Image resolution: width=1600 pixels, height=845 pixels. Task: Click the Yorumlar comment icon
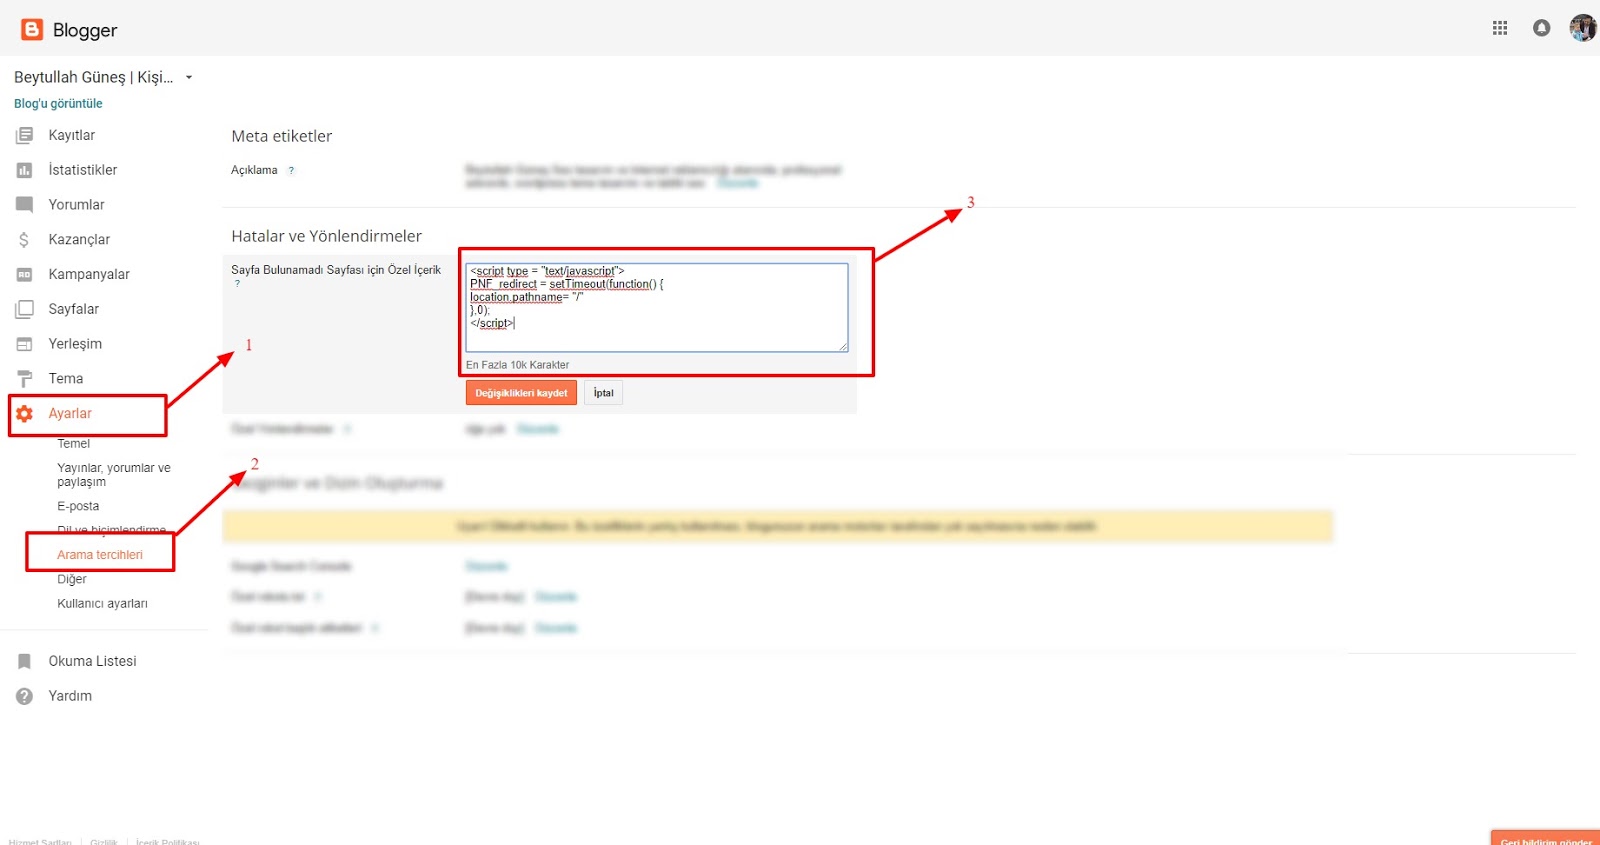coord(24,205)
